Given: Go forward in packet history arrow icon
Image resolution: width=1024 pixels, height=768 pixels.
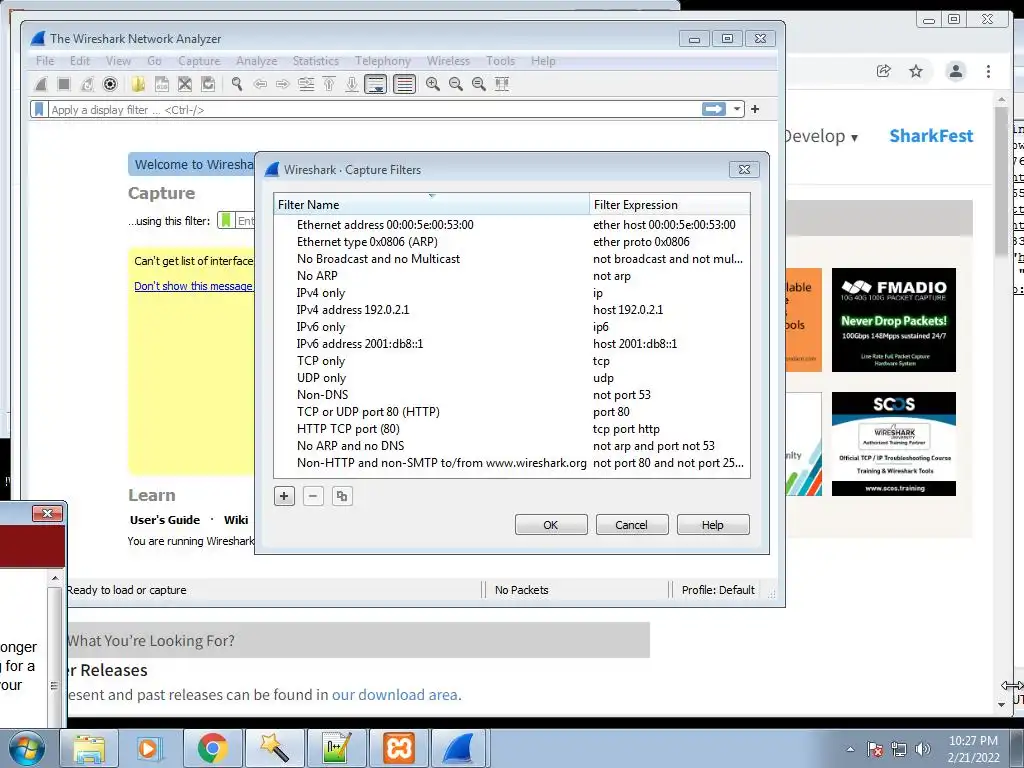Looking at the screenshot, I should [282, 84].
